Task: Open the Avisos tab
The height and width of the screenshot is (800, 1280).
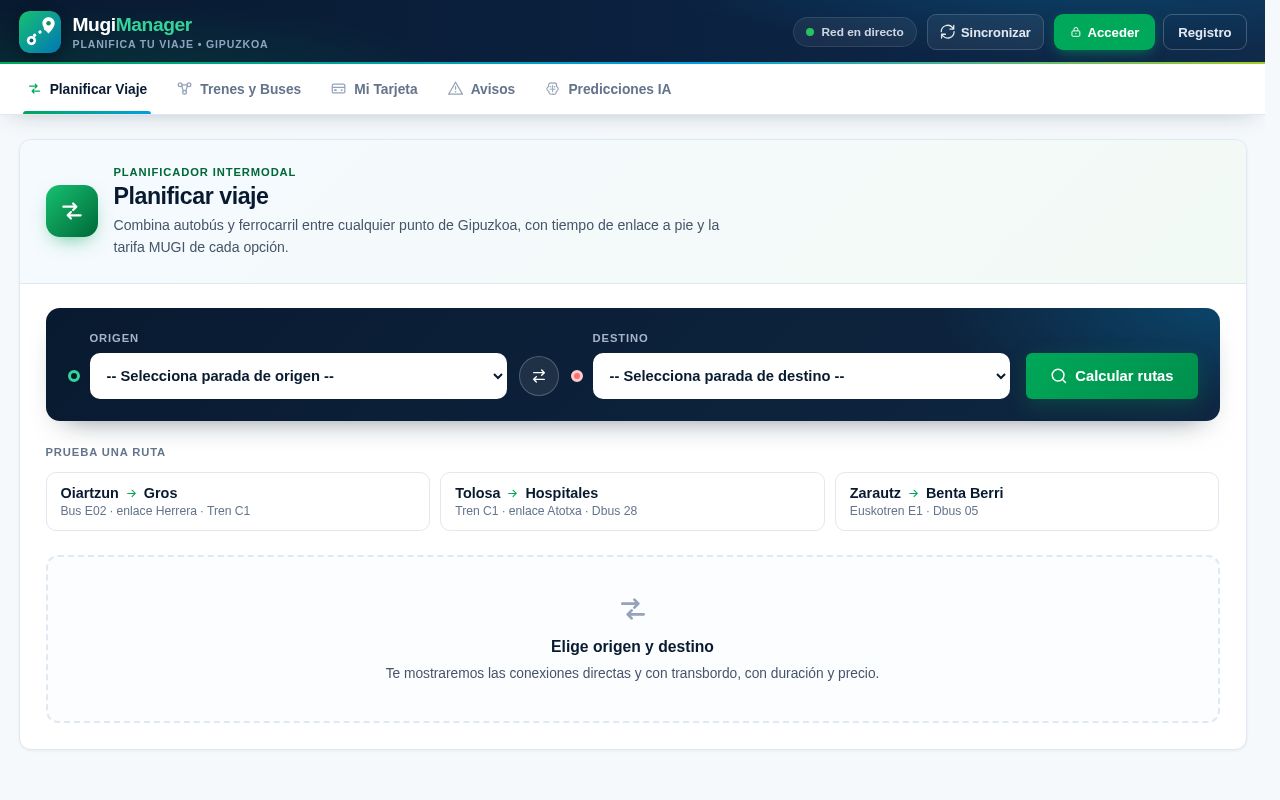Action: click(481, 89)
